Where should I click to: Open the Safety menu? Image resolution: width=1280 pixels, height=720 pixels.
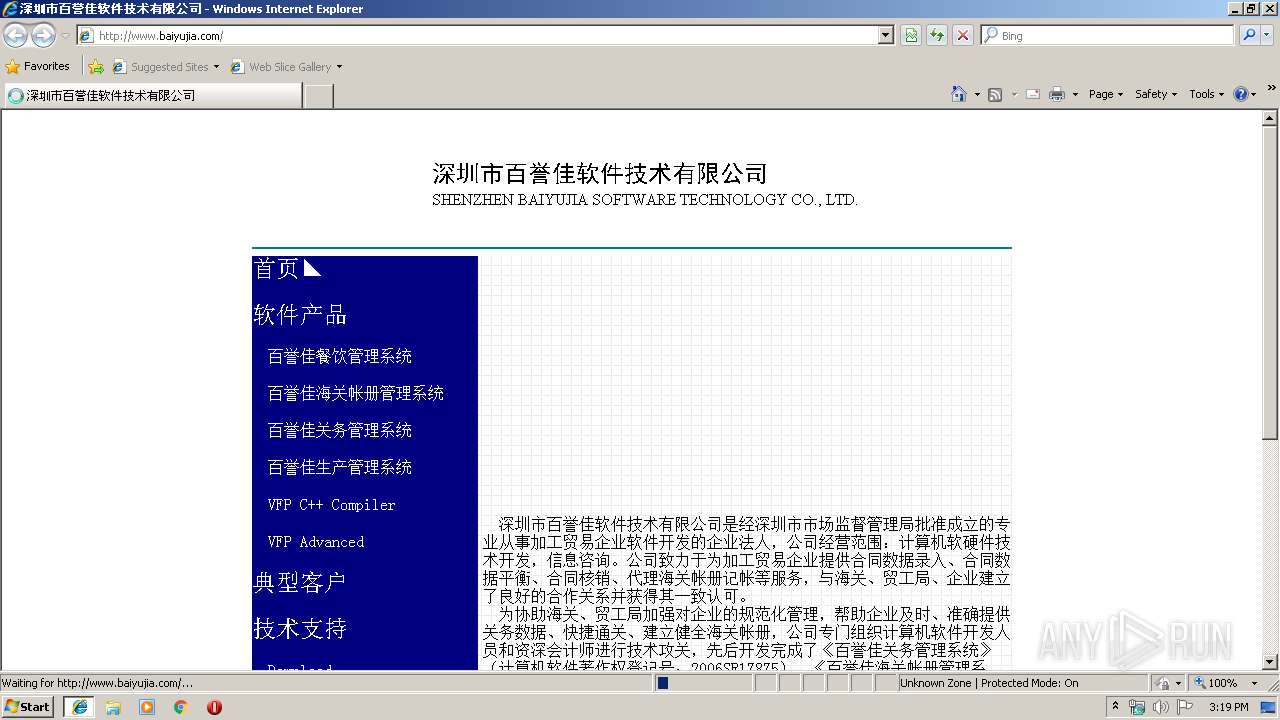pyautogui.click(x=1155, y=94)
